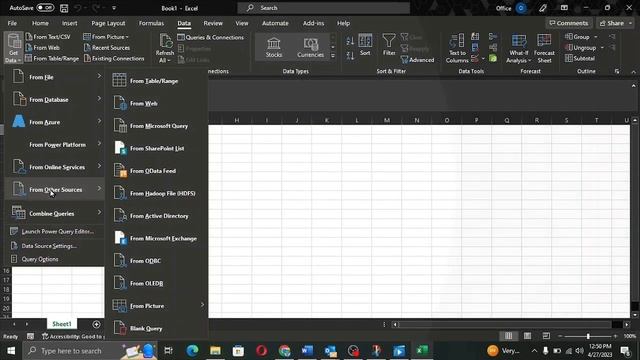This screenshot has width=640, height=360.
Task: Switch to the Home tab
Action: tap(40, 23)
